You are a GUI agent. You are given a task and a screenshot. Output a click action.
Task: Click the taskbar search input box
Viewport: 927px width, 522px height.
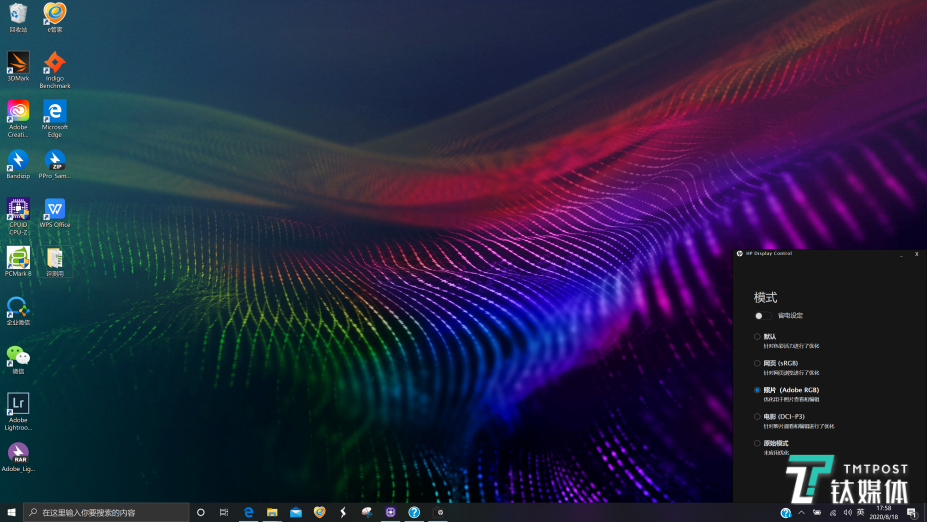(x=105, y=512)
